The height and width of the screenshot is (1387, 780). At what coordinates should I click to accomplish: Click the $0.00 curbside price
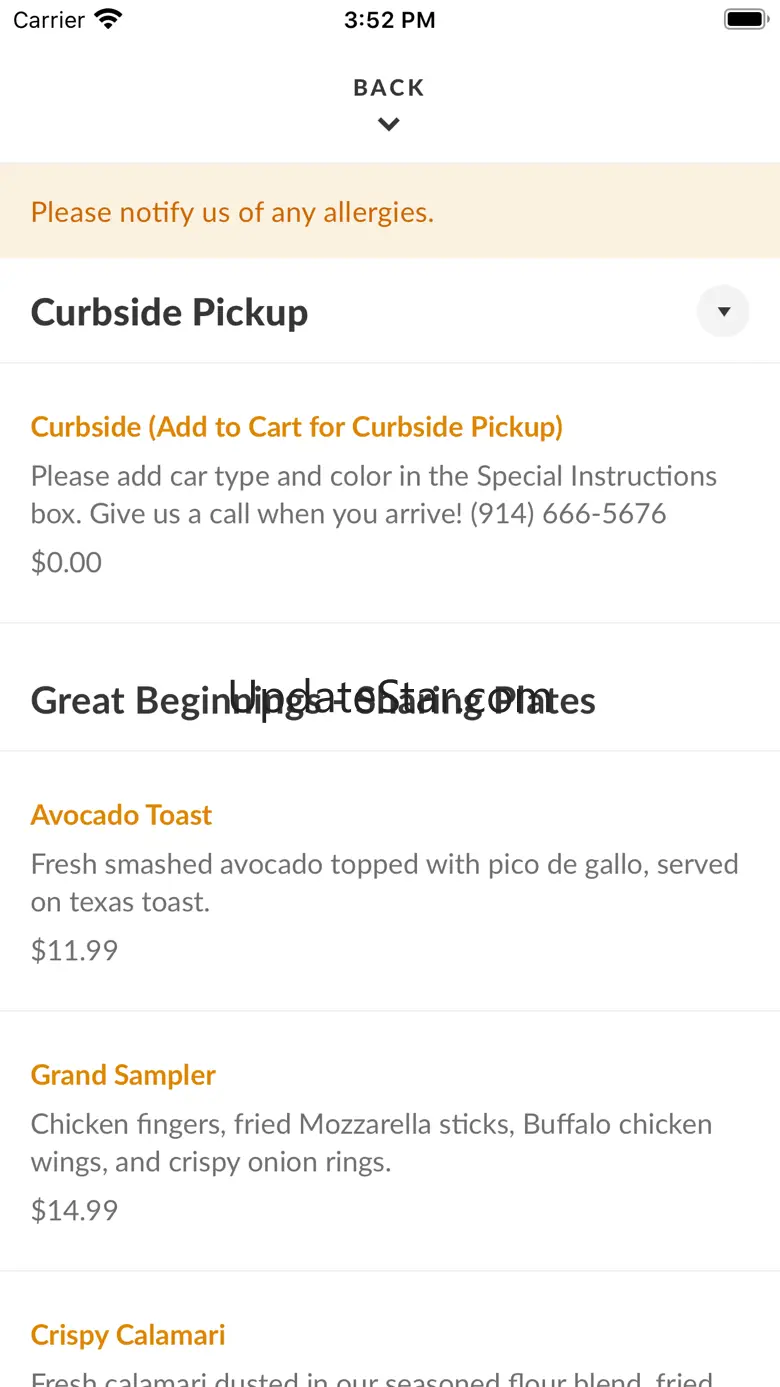tap(66, 562)
